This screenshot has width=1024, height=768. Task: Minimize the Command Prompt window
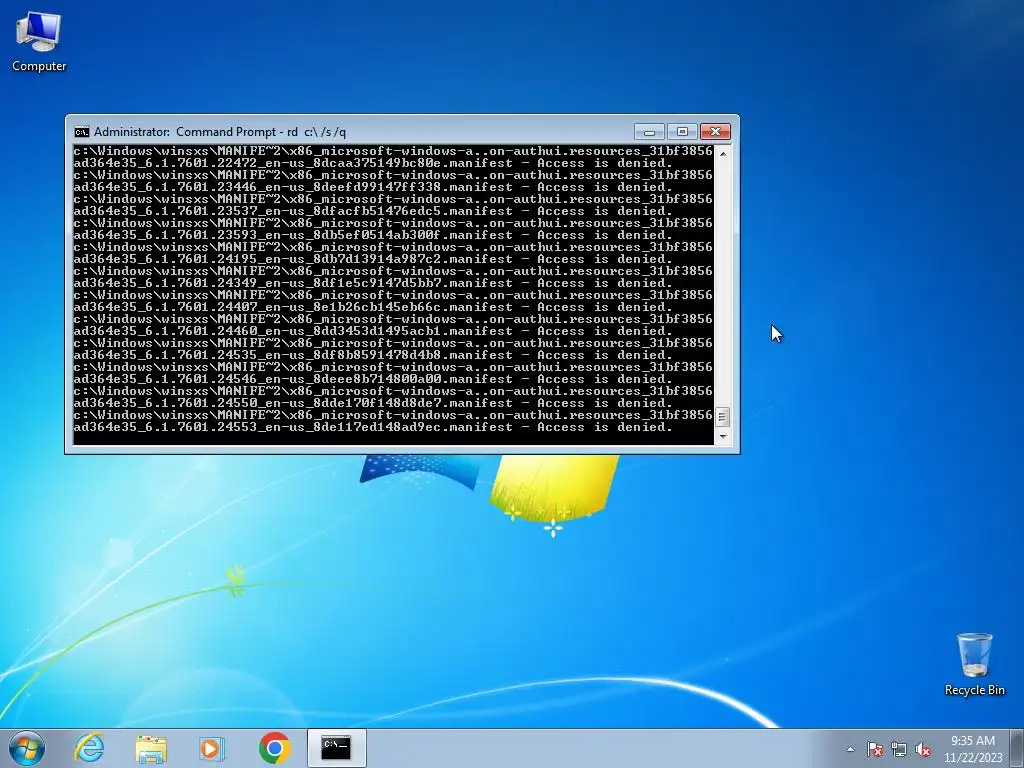click(649, 132)
